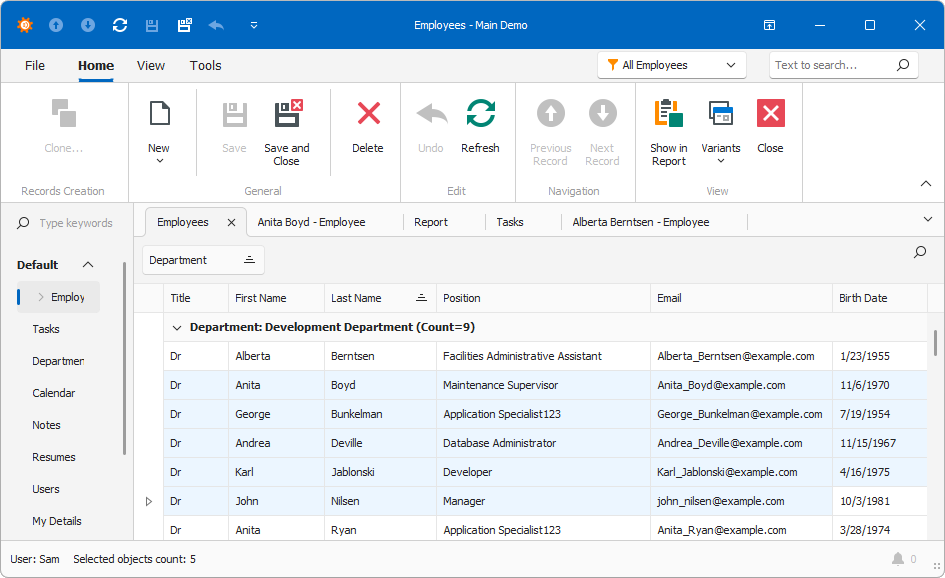The height and width of the screenshot is (578, 945).
Task: Collapse the ribbon with the chevron
Action: (926, 184)
